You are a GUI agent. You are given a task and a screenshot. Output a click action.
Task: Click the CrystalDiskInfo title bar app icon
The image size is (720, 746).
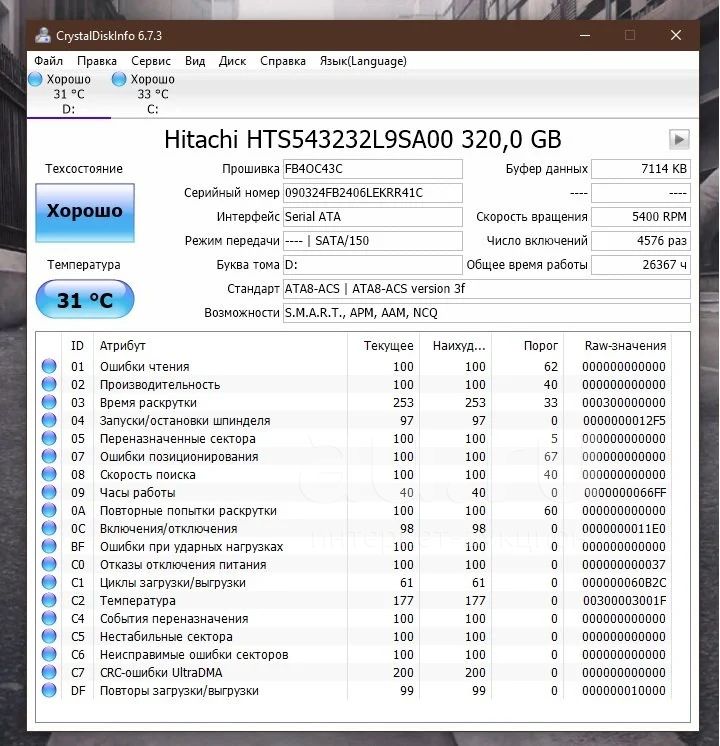coord(43,36)
